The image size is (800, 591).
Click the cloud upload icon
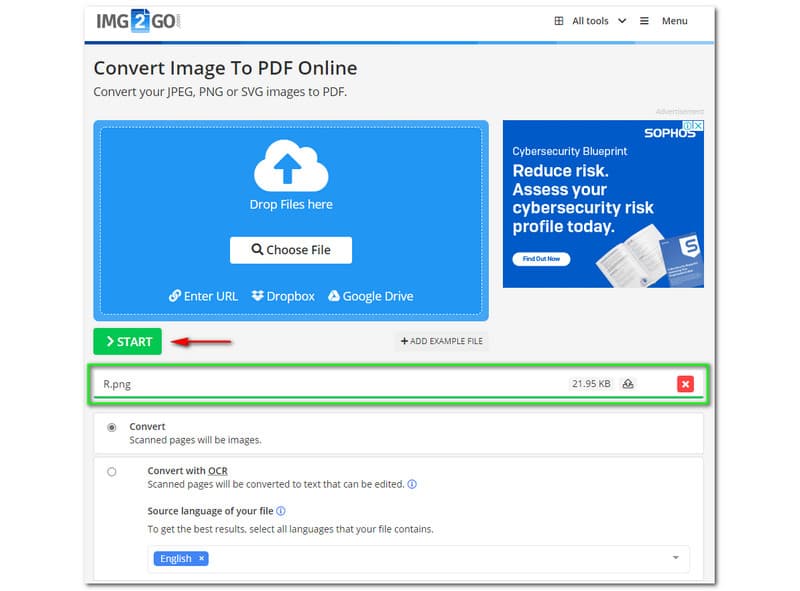pos(291,165)
